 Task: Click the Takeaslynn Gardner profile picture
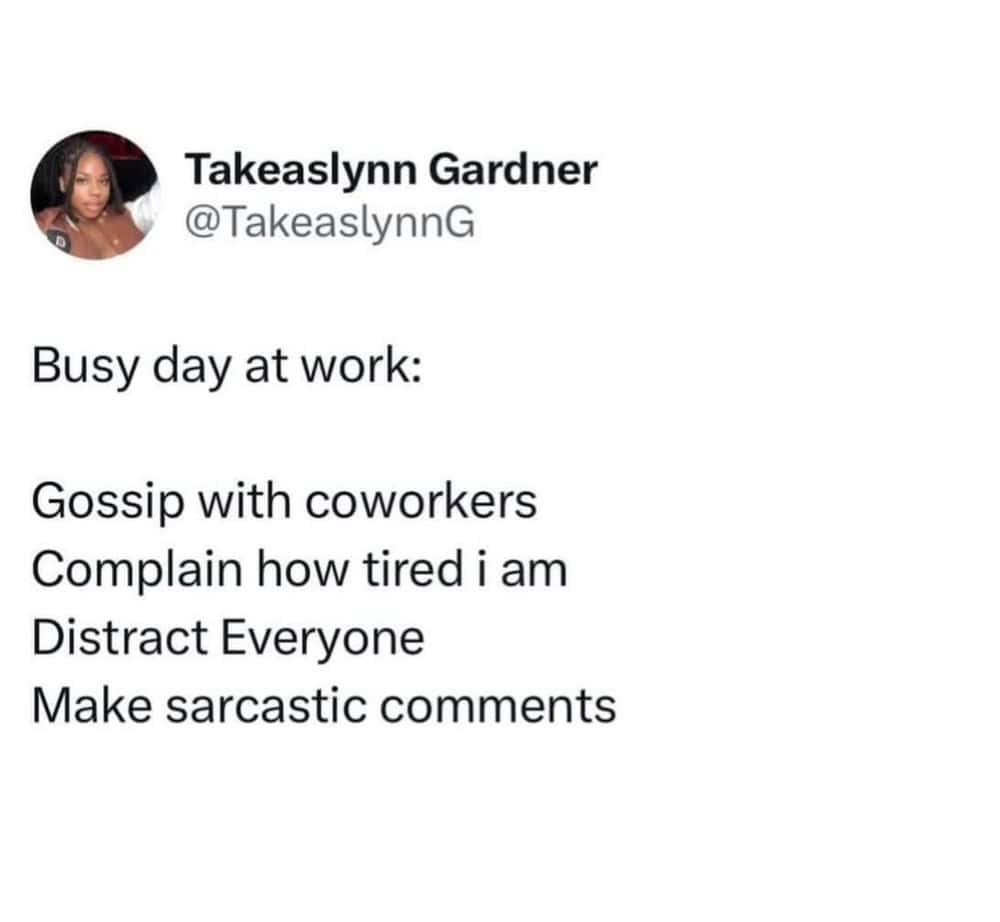[x=96, y=195]
